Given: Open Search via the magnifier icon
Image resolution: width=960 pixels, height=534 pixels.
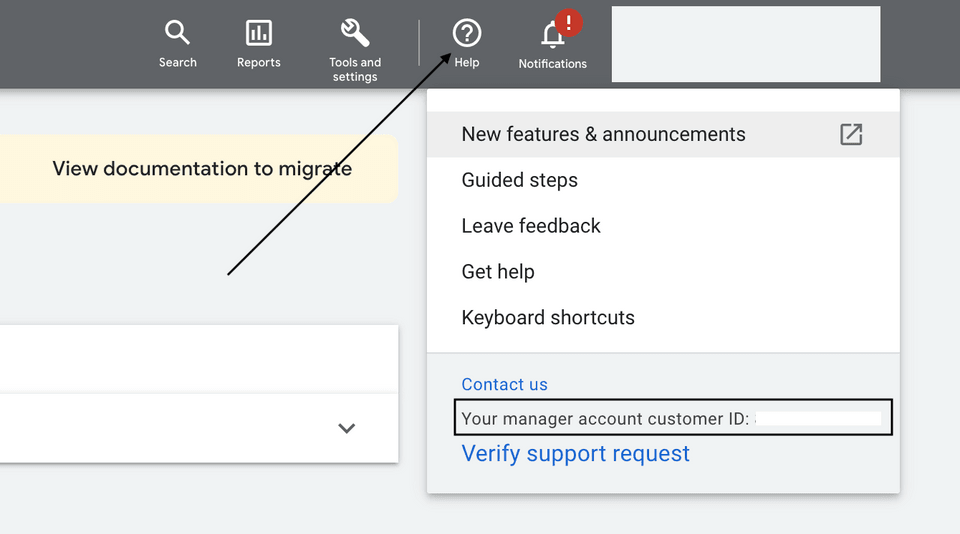Looking at the screenshot, I should (178, 32).
